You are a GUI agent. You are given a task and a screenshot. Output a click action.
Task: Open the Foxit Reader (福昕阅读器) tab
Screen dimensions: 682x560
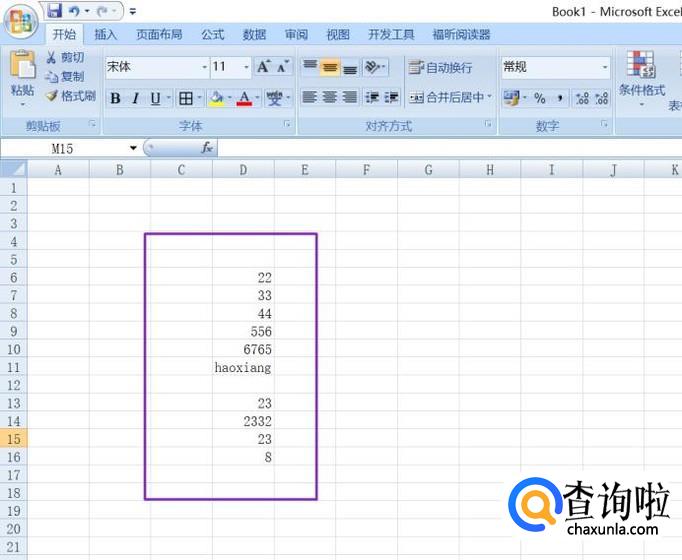461,34
